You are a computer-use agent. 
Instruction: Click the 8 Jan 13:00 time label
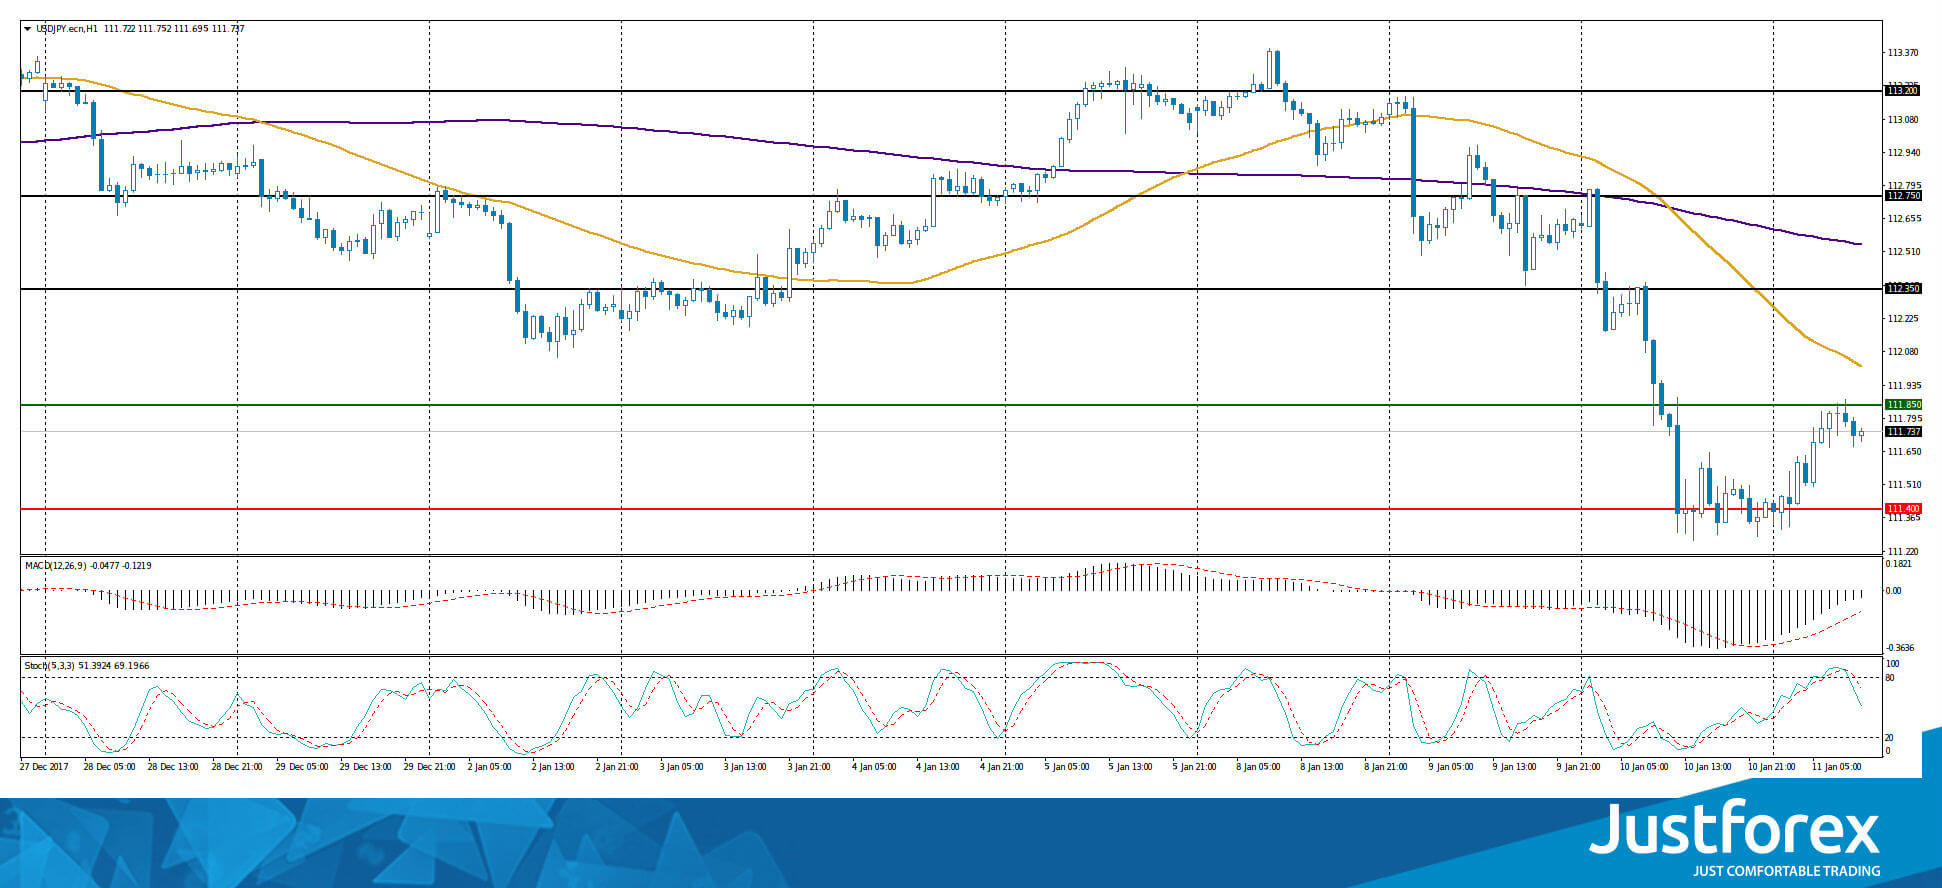pyautogui.click(x=1322, y=767)
